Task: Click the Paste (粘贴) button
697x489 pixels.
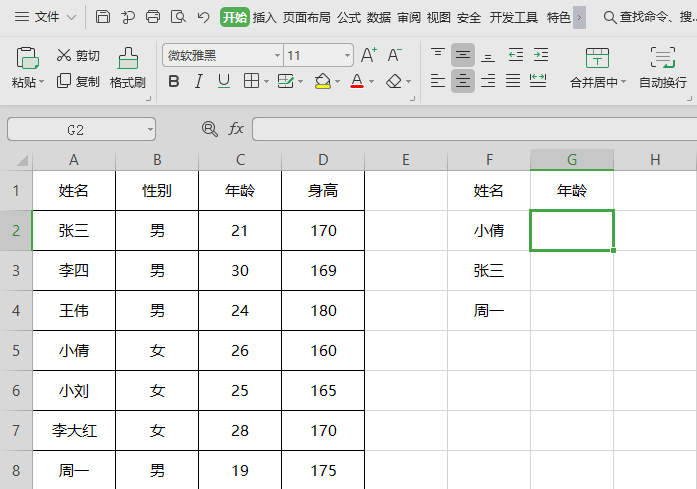Action: point(27,66)
